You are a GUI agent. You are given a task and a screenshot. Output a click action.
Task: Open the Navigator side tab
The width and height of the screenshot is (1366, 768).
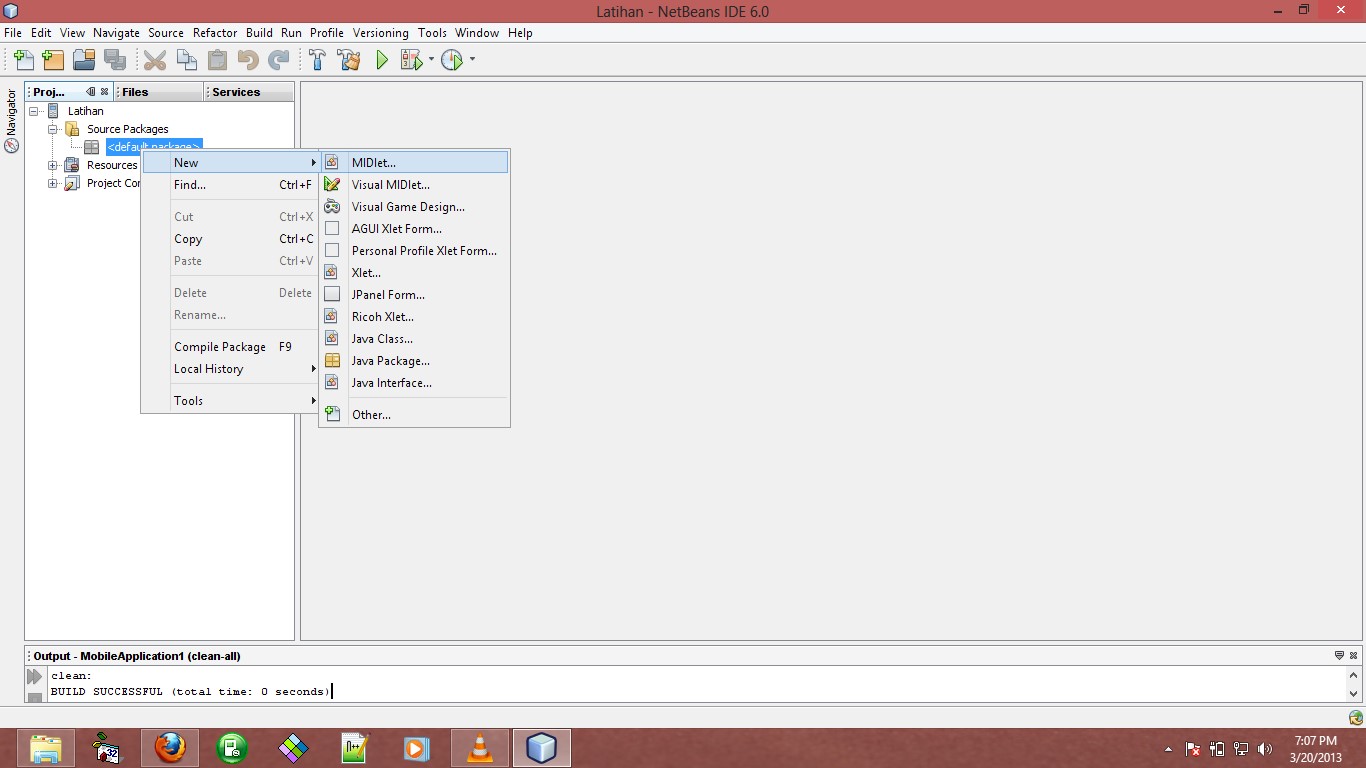12,120
